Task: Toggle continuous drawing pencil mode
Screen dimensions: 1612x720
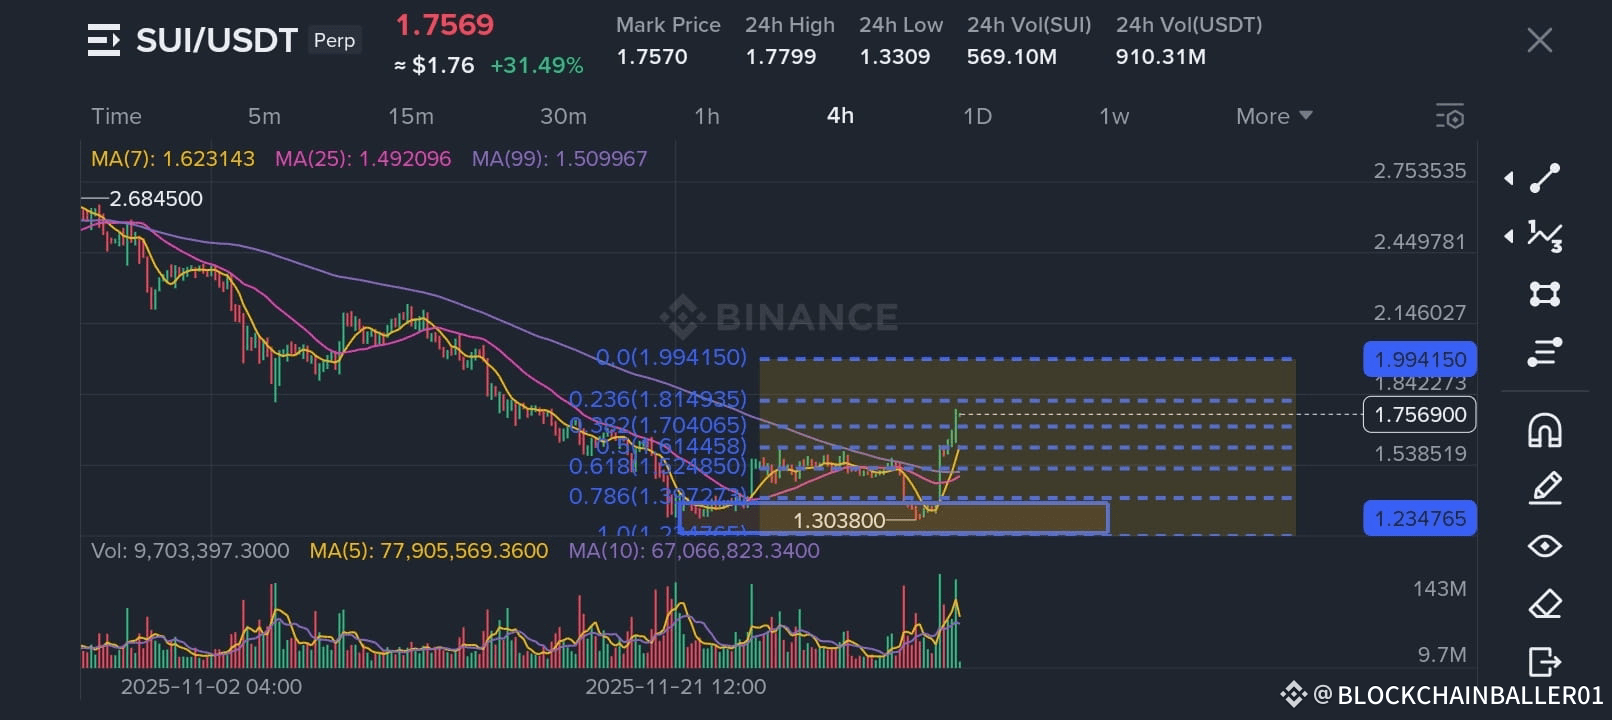Action: [x=1545, y=488]
